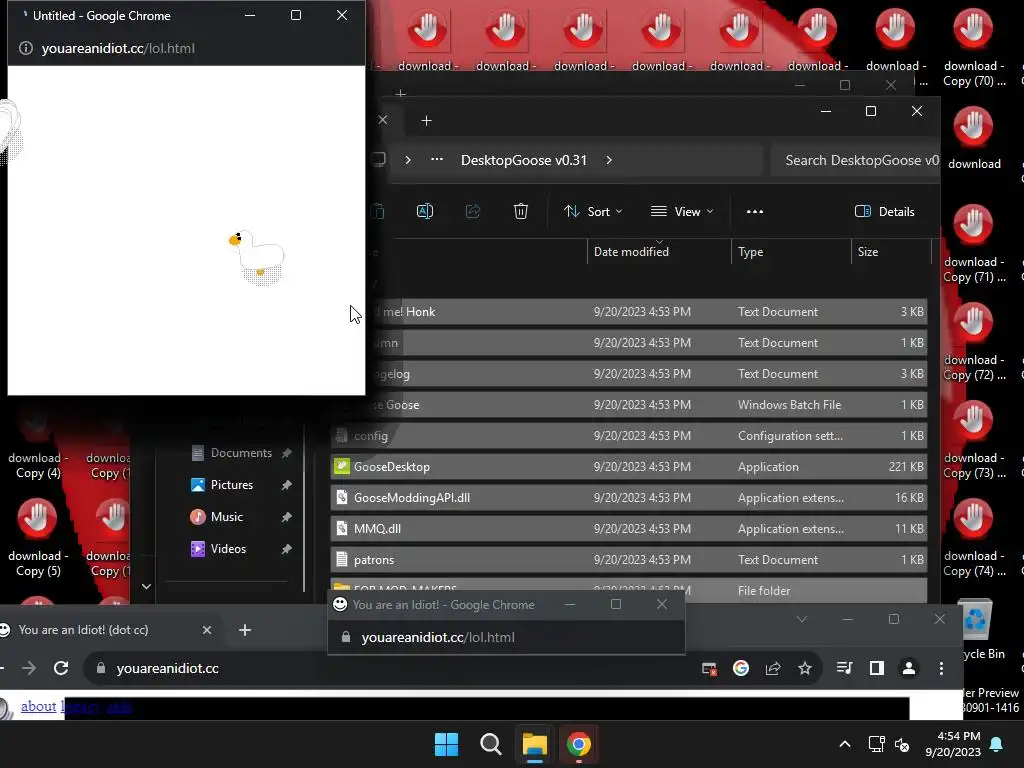Open Windows Search from the taskbar
1024x768 pixels.
point(490,744)
